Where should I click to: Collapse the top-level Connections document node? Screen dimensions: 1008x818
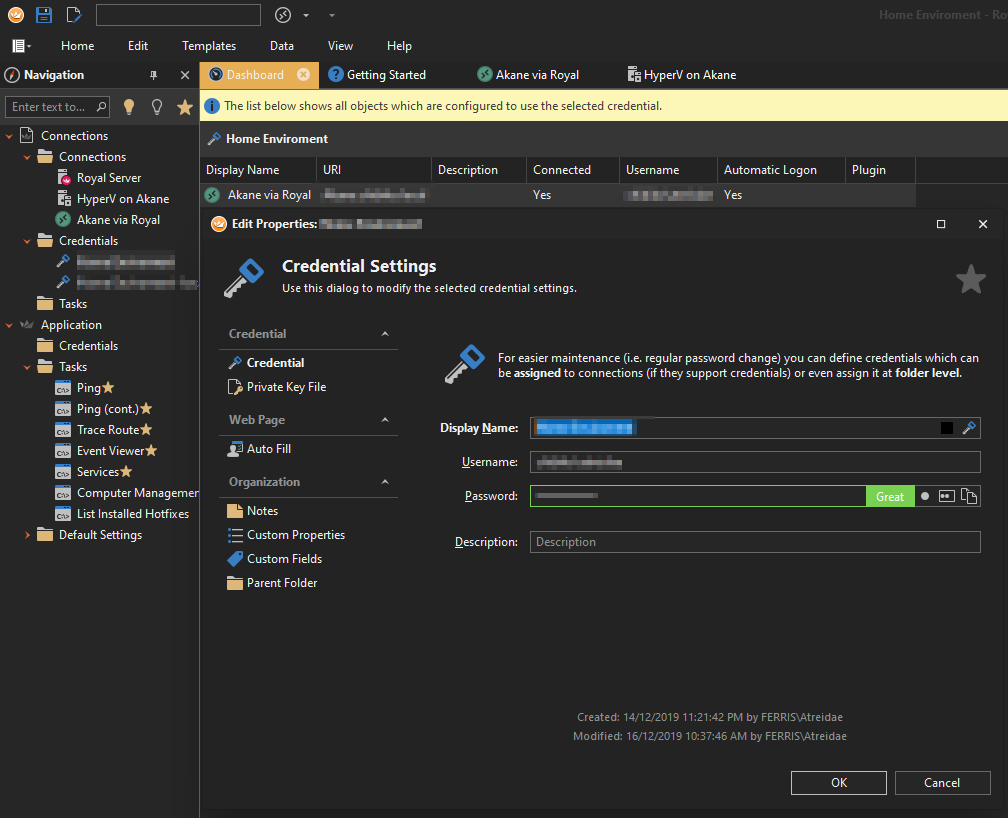click(x=9, y=136)
